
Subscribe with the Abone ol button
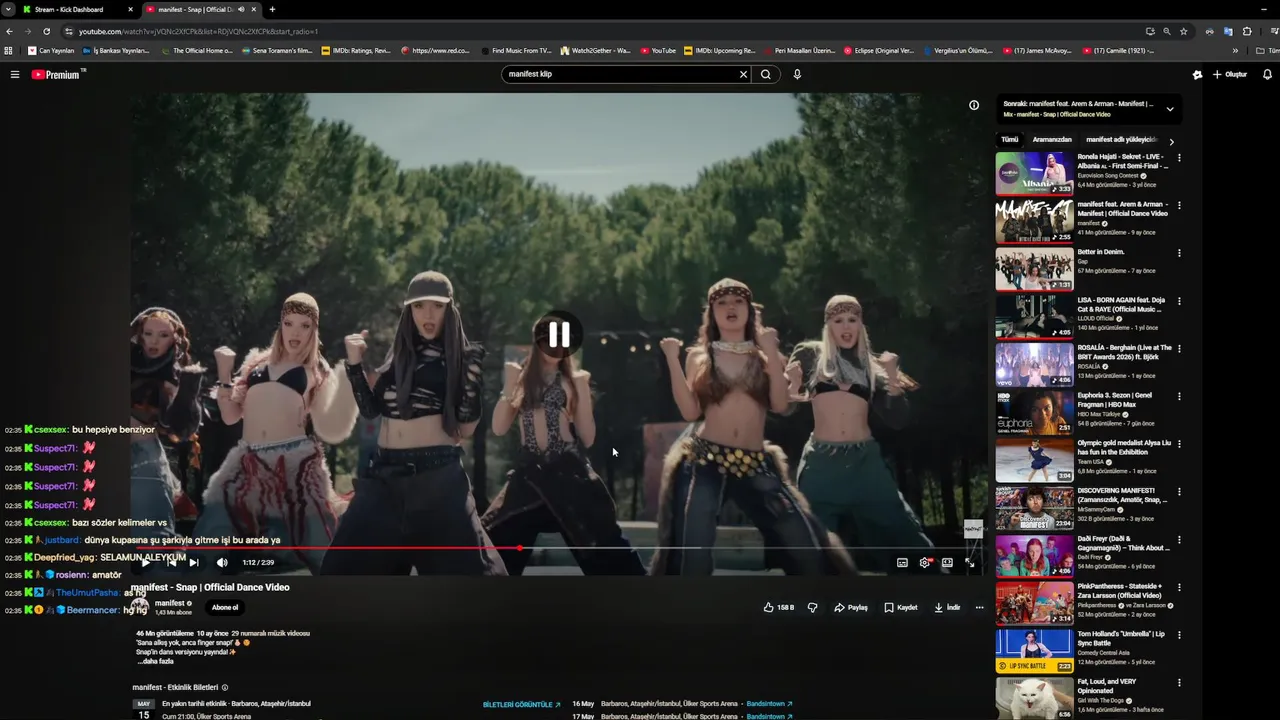pos(225,607)
